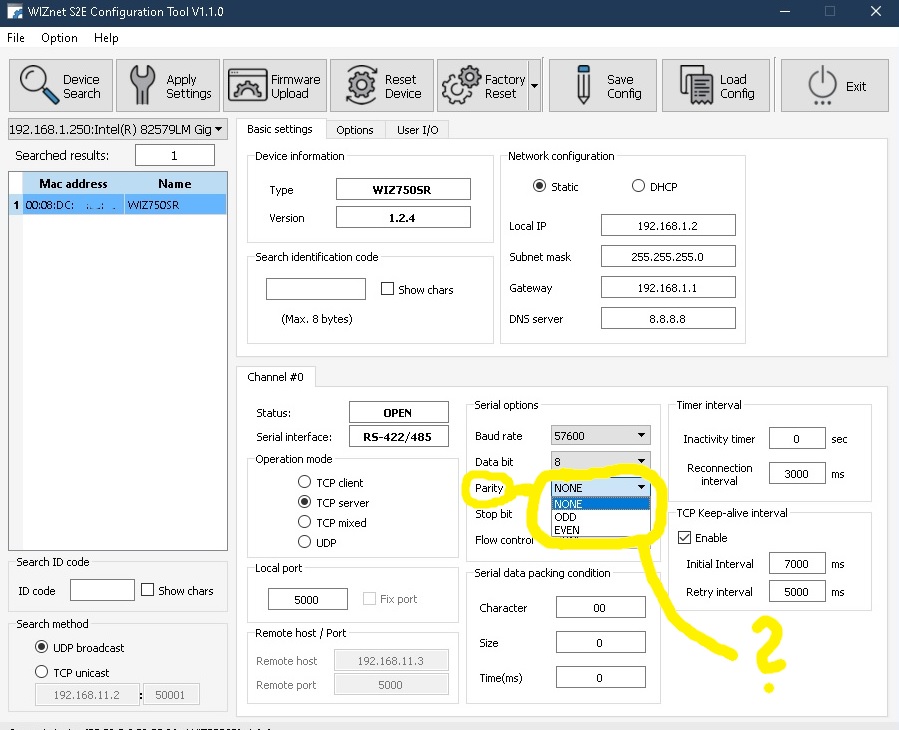Open the network adapter selection dropdown
Image resolution: width=899 pixels, height=730 pixels.
[x=118, y=130]
